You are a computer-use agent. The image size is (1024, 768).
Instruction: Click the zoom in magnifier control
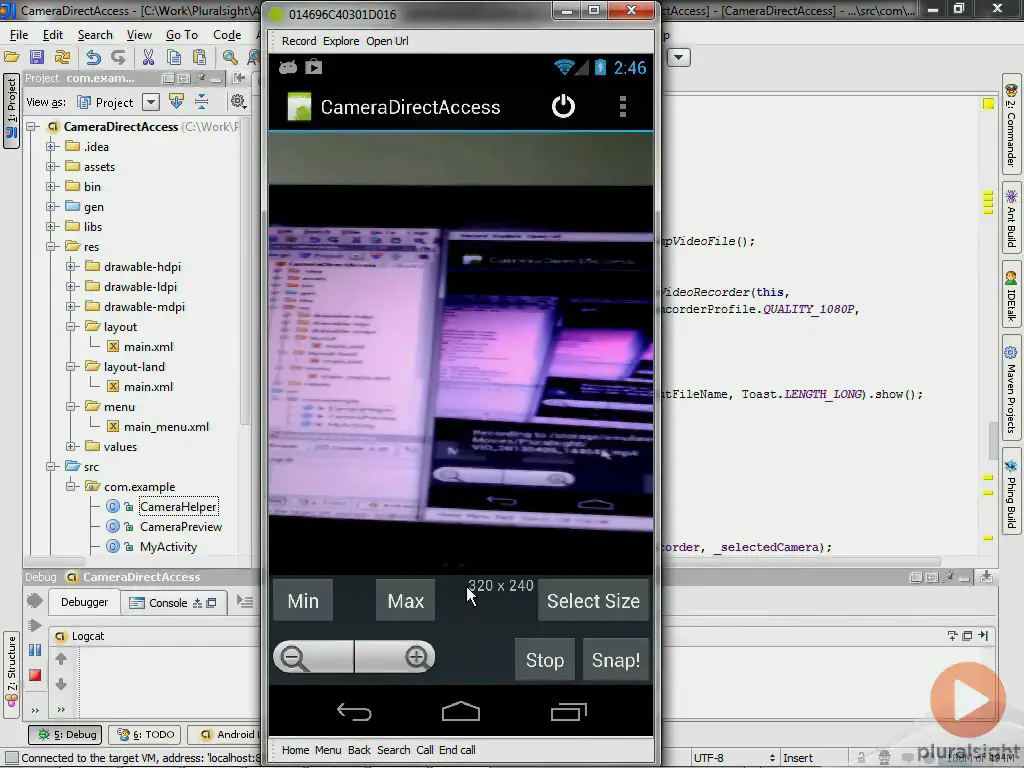pos(417,657)
